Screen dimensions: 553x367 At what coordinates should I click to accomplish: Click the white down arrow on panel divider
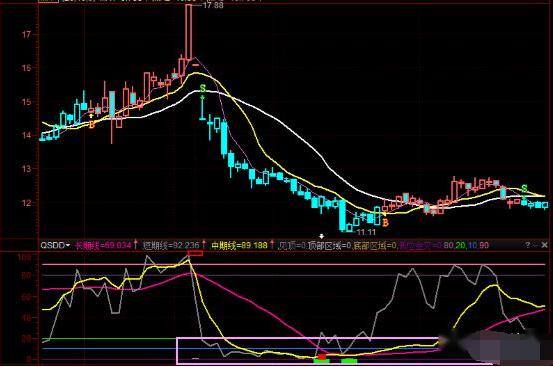coord(321,236)
